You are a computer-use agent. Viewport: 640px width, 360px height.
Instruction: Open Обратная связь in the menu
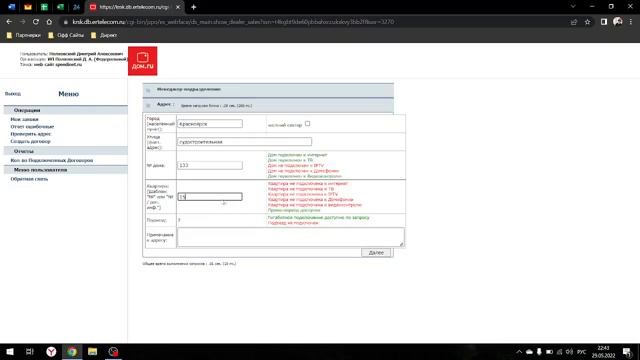29,179
